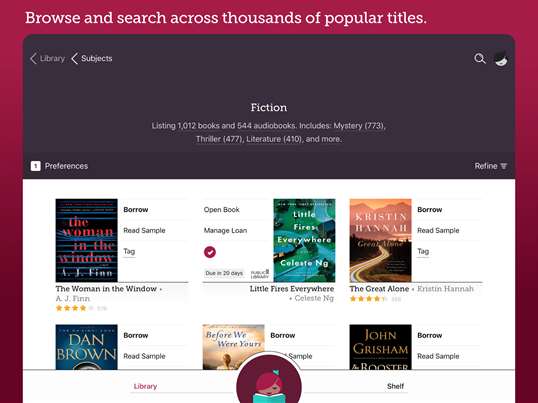Tag The Woman in the Window
Screen dimensions: 538x403
tap(129, 251)
